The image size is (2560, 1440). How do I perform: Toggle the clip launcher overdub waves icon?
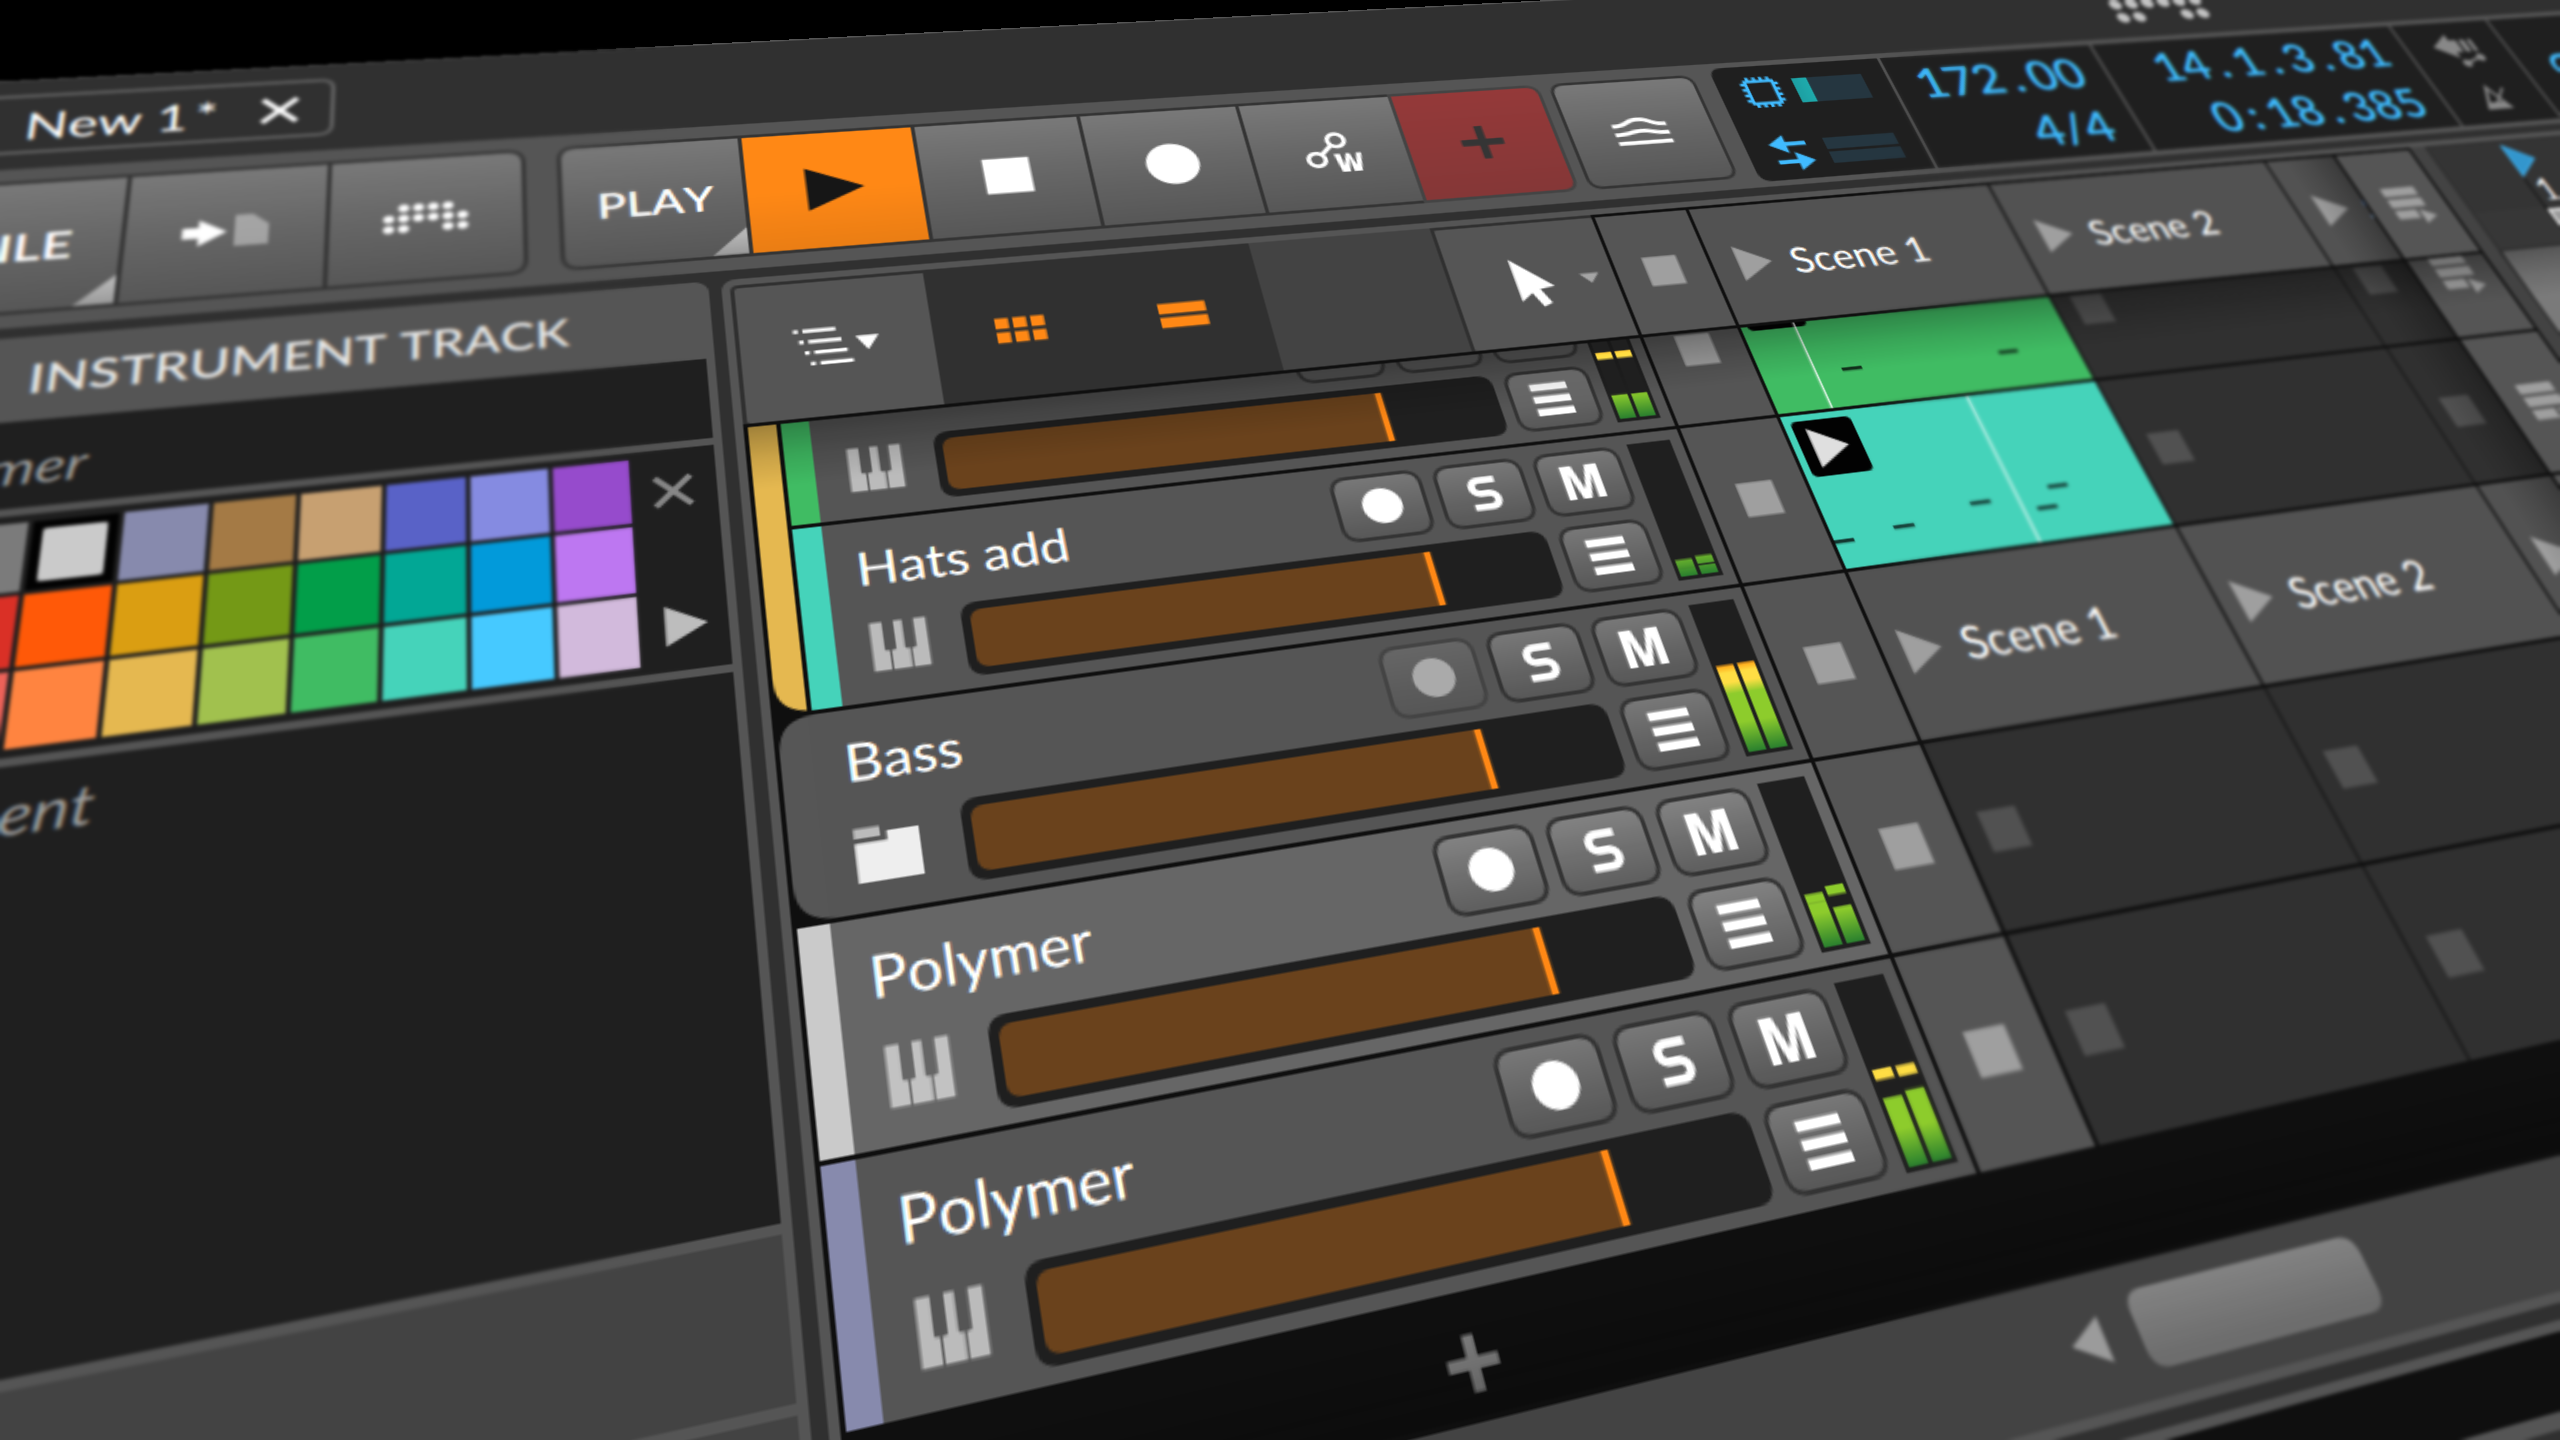tap(1641, 131)
